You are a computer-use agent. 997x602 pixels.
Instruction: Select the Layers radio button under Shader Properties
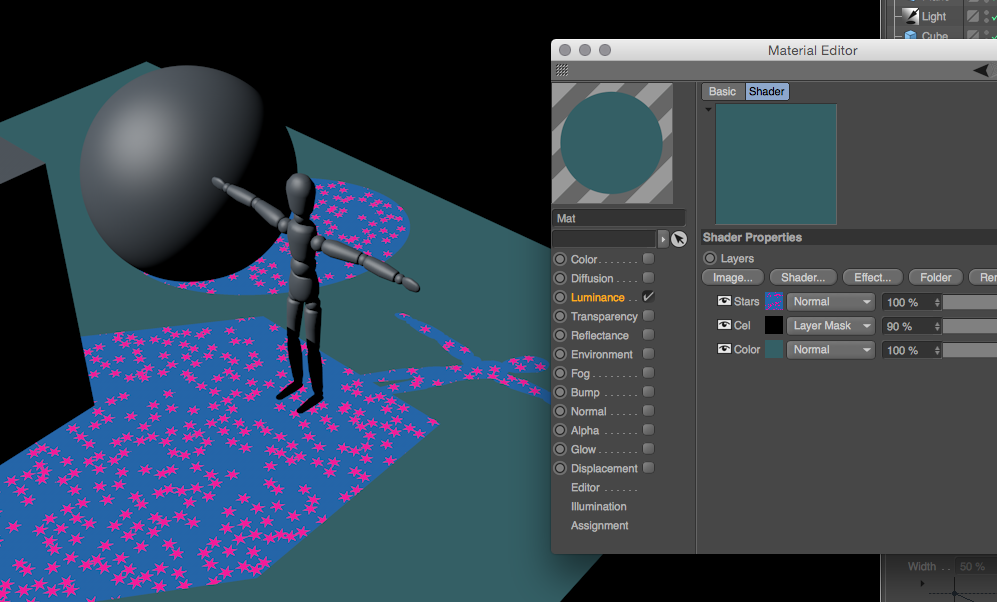pos(711,258)
